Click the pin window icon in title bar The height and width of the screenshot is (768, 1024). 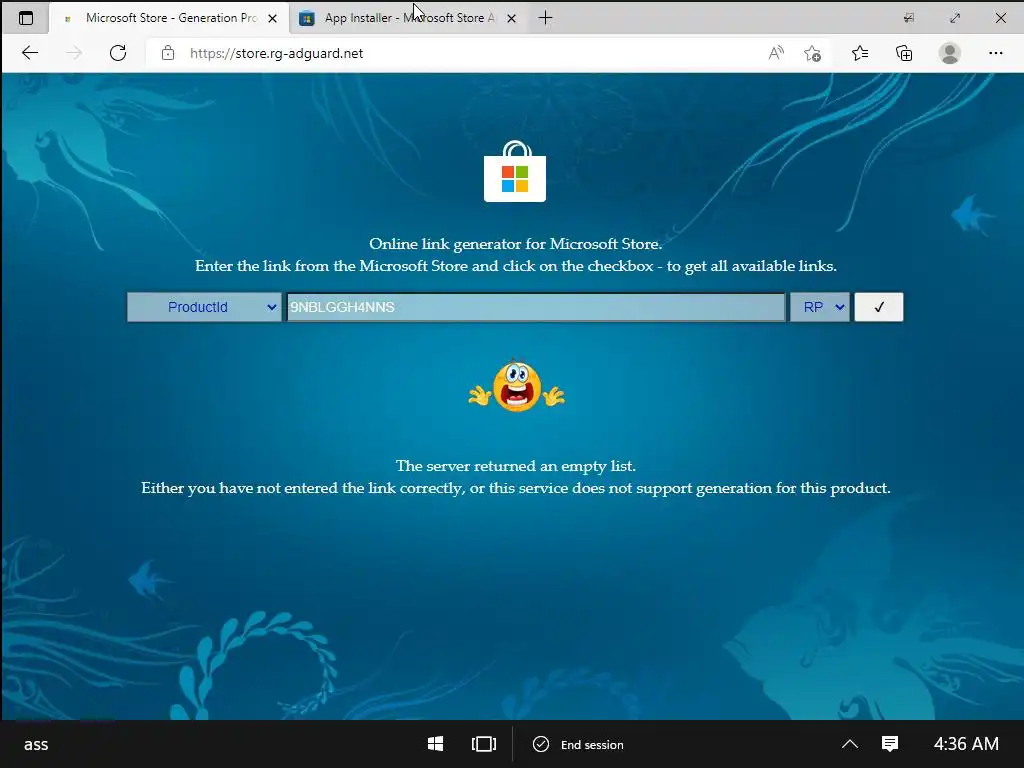908,18
